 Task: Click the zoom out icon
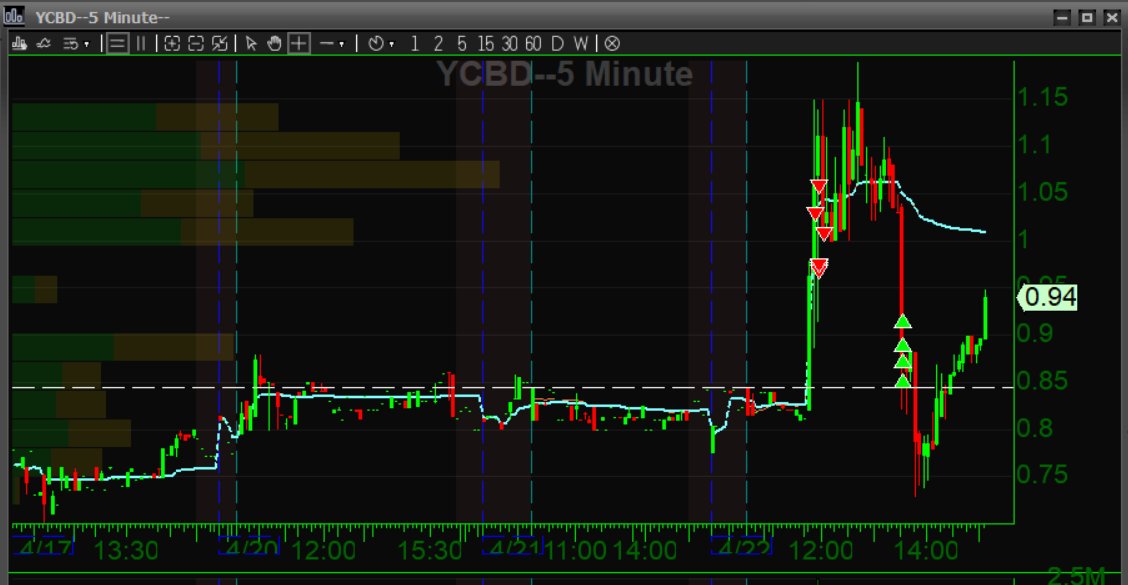pos(196,44)
